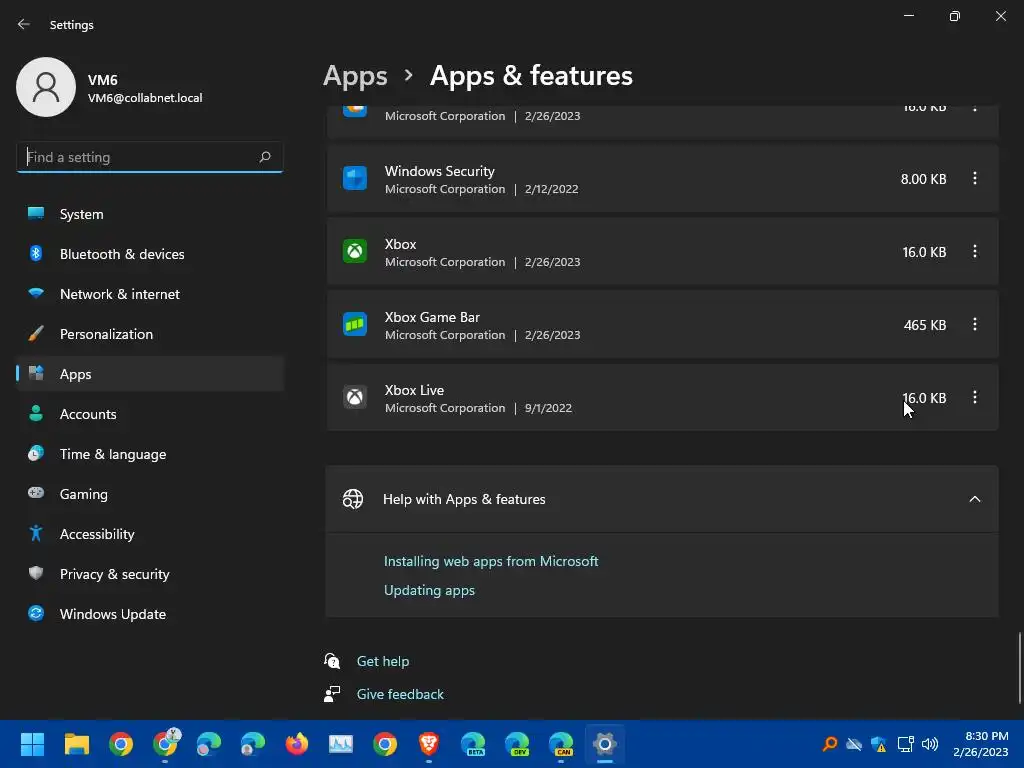The width and height of the screenshot is (1024, 768).
Task: Click the Windows Security 8.00 KB size
Action: [x=923, y=179]
